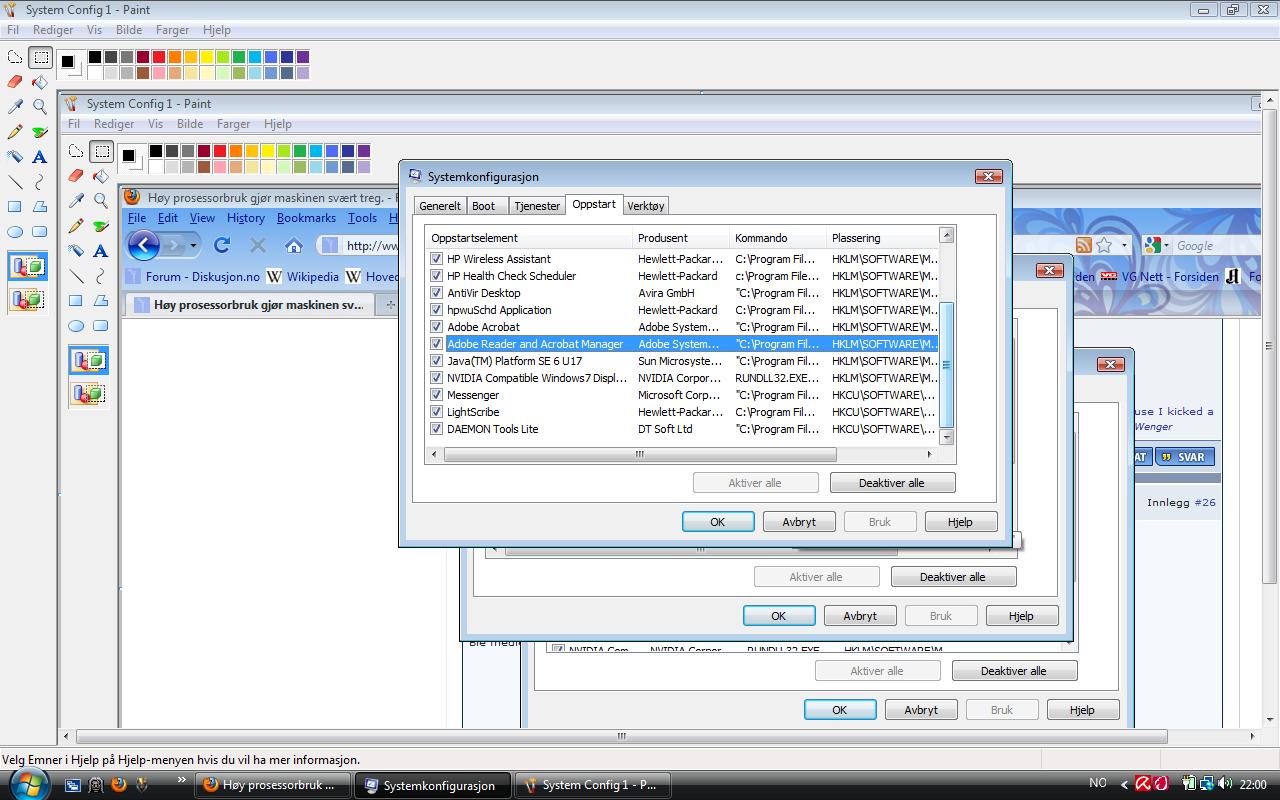
Task: Click the startup list's scroll-up arrow
Action: (946, 236)
